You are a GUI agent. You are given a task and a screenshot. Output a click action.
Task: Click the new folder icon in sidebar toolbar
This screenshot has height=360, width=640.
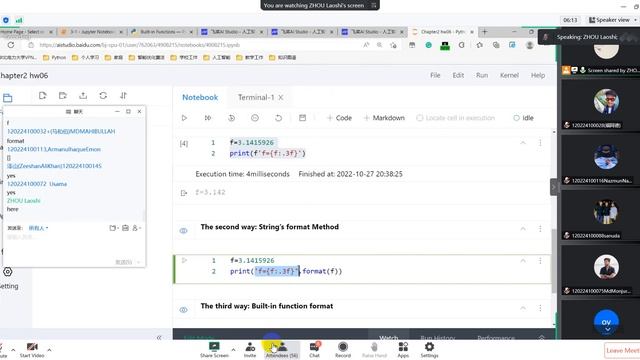[x=62, y=96]
